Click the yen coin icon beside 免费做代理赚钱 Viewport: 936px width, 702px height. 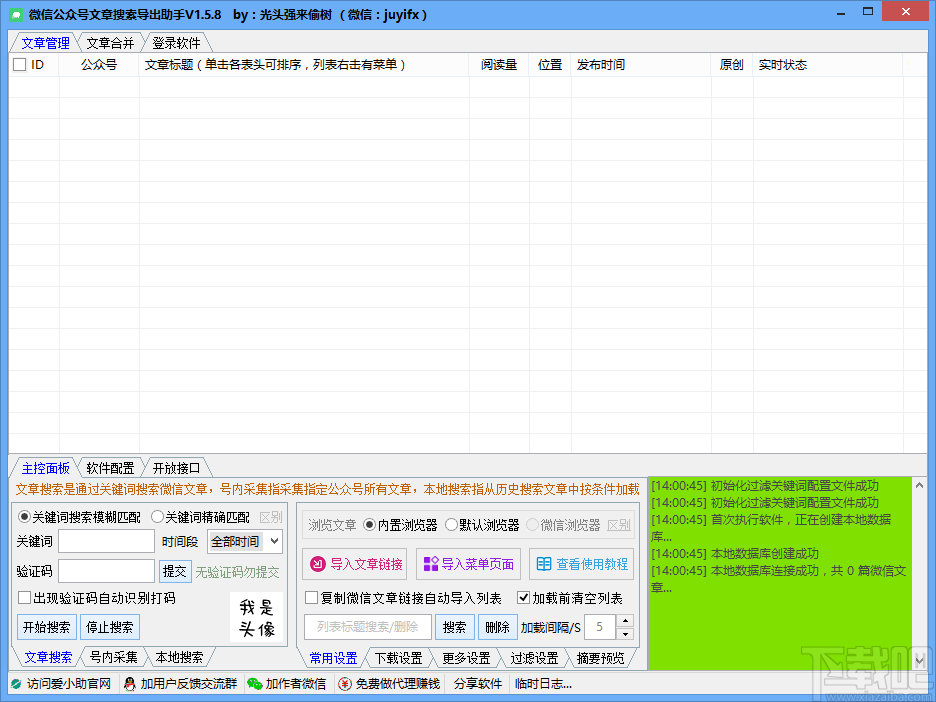click(344, 684)
